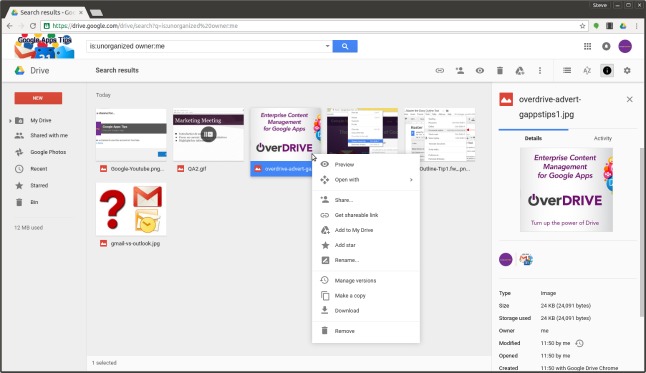
Task: Expand the Open with submenu
Action: click(x=366, y=180)
